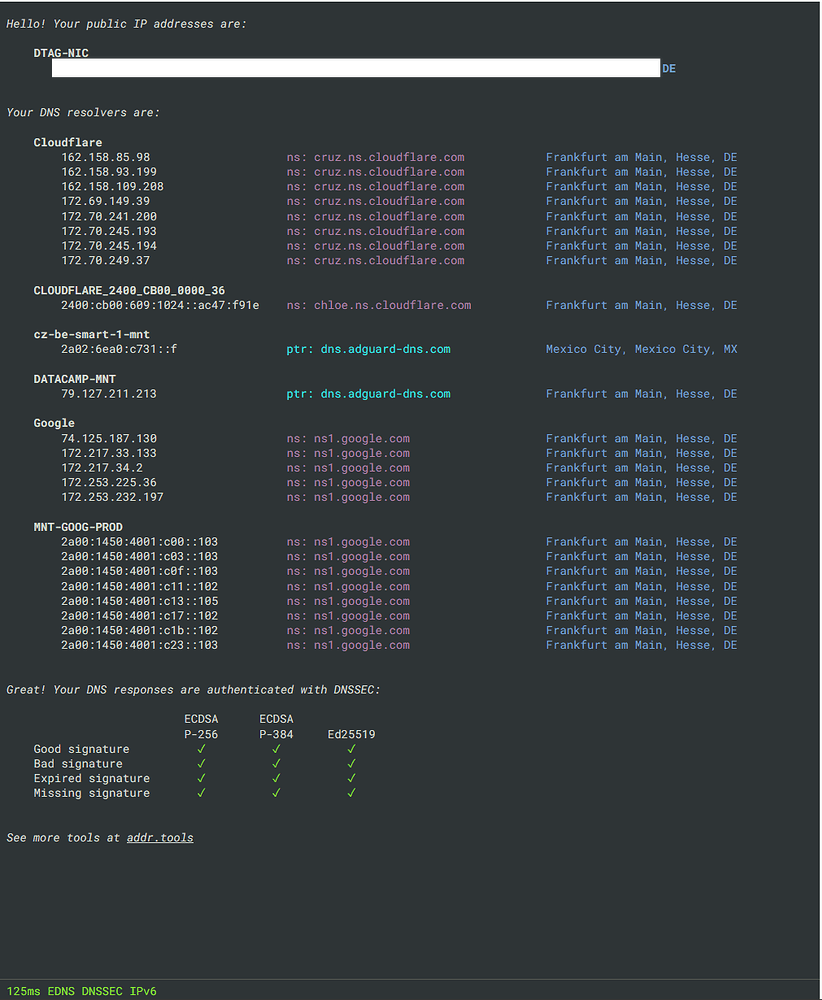The image size is (822, 1000).
Task: Click the Ed25519 column header
Action: [351, 734]
